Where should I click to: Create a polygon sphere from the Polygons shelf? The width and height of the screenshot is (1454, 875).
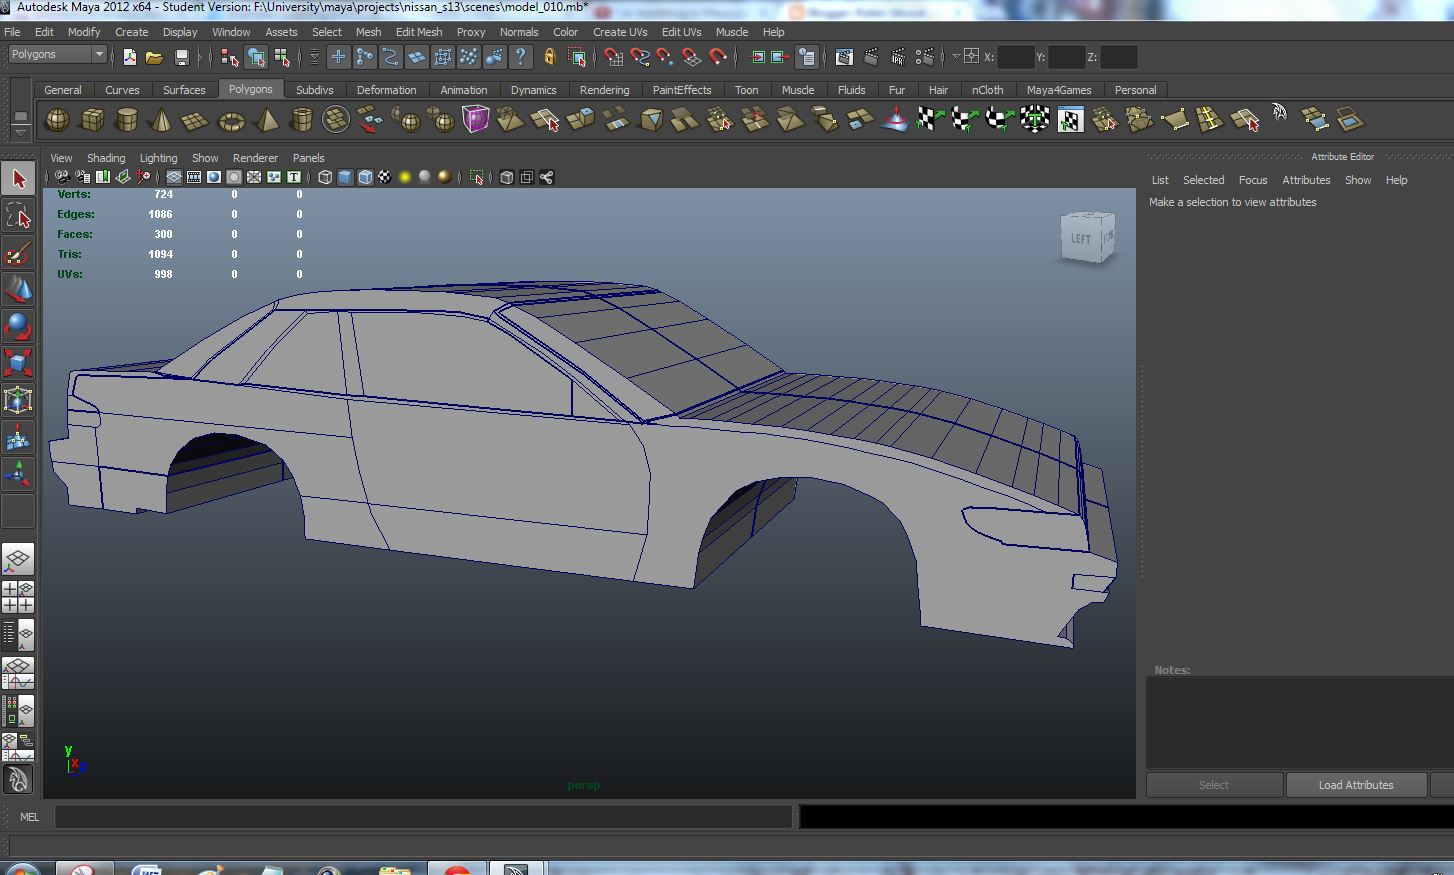click(57, 120)
